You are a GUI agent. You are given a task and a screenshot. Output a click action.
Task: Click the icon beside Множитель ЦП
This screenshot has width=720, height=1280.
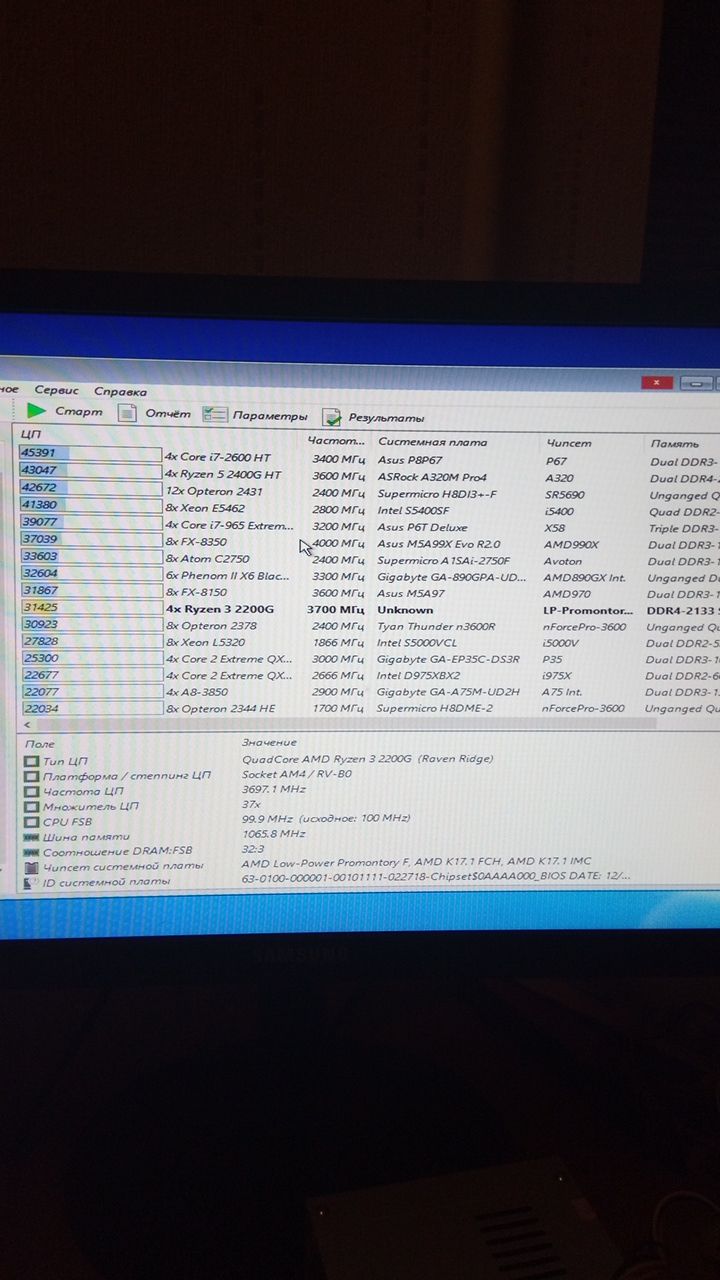pos(32,806)
